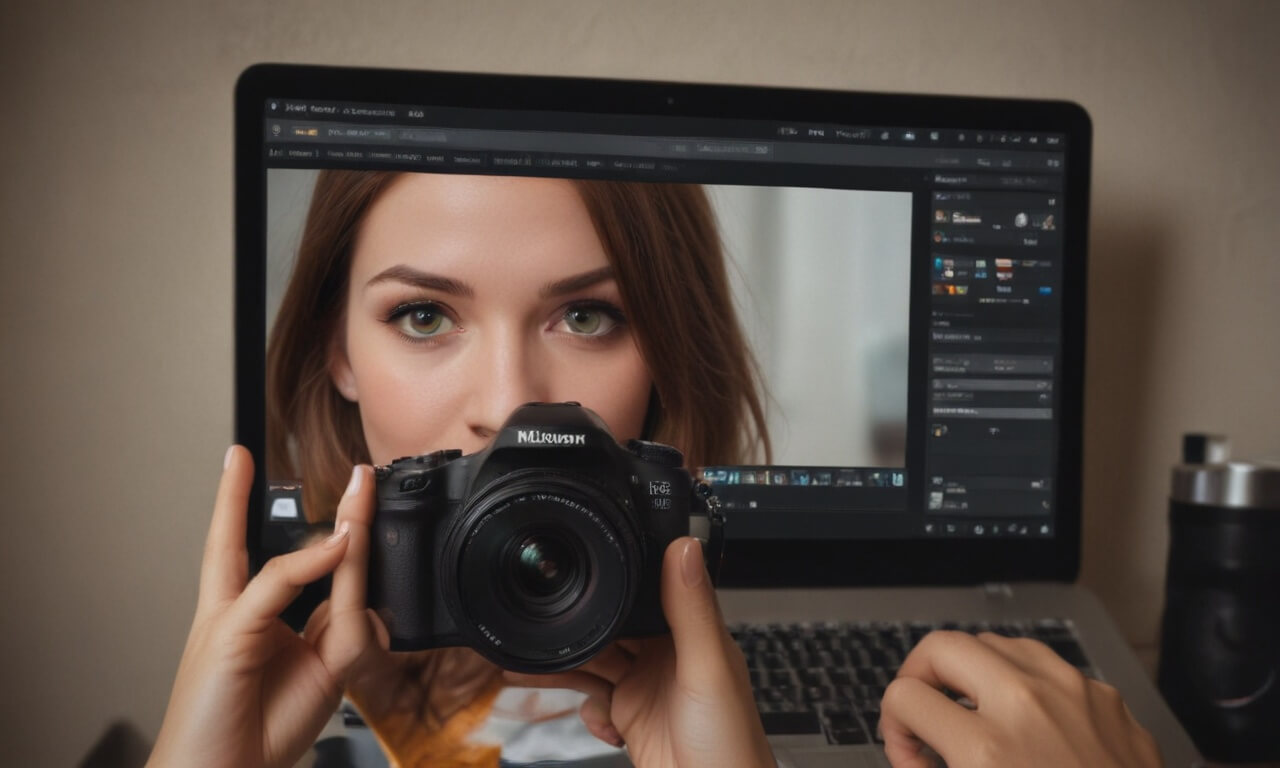Select the orange highlighted button in the top toolbar
The width and height of the screenshot is (1280, 768).
click(x=305, y=131)
